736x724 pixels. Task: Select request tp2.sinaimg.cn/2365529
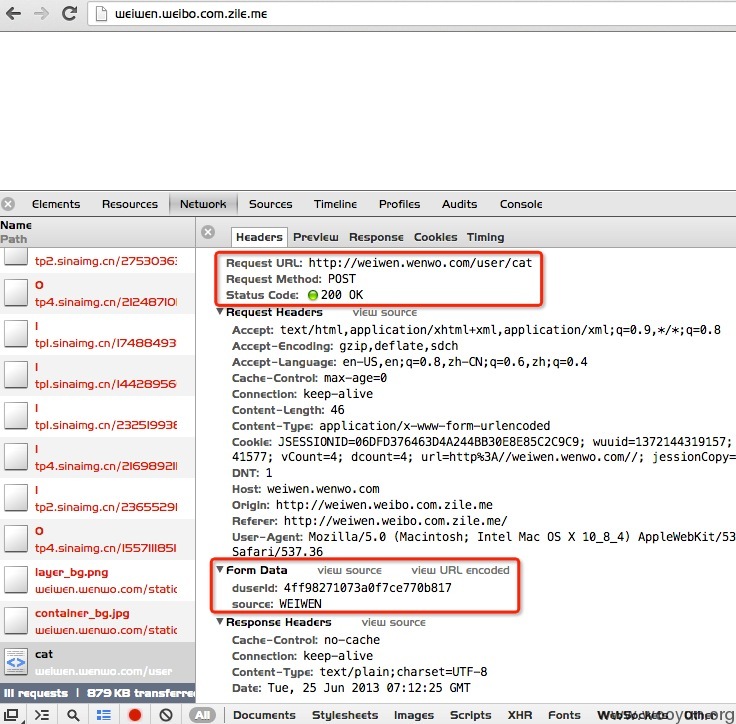pyautogui.click(x=98, y=498)
